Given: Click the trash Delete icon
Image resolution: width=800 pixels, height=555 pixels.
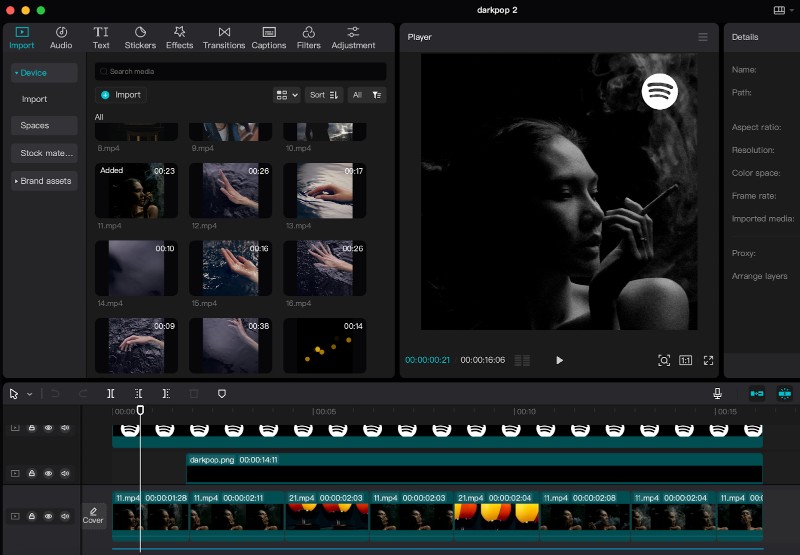Looking at the screenshot, I should [x=194, y=394].
